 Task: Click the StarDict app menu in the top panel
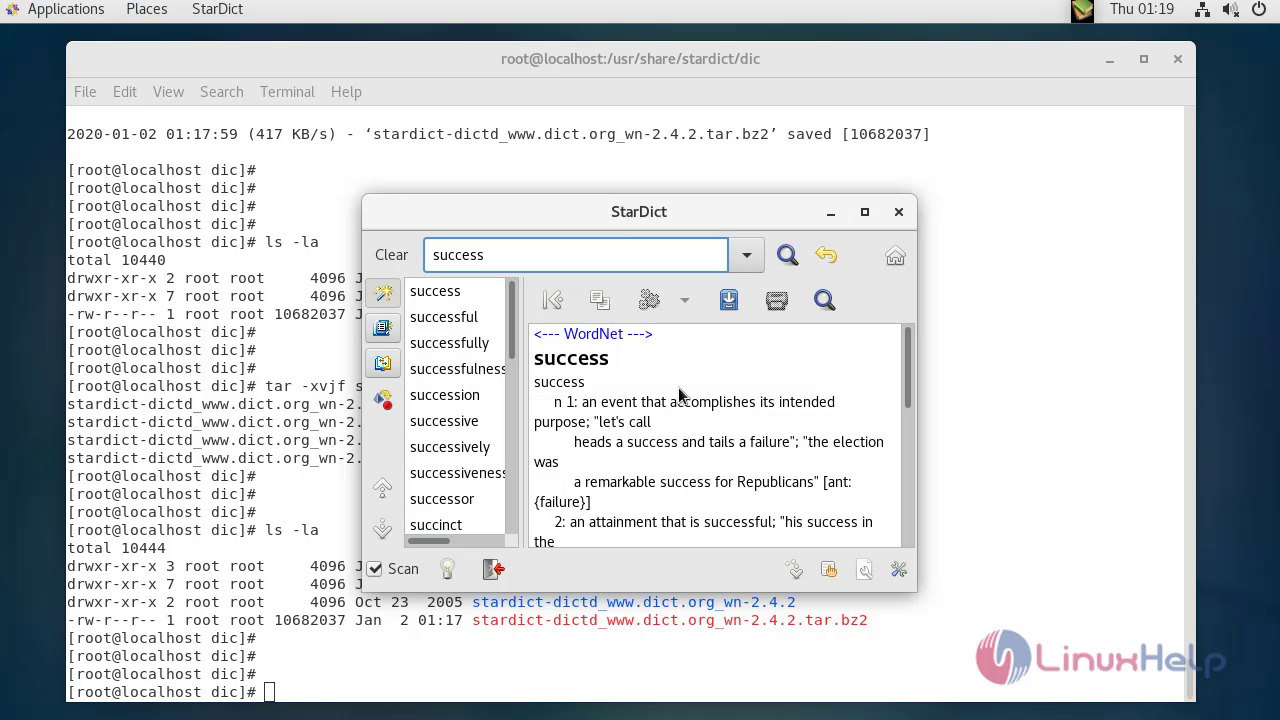pos(217,9)
